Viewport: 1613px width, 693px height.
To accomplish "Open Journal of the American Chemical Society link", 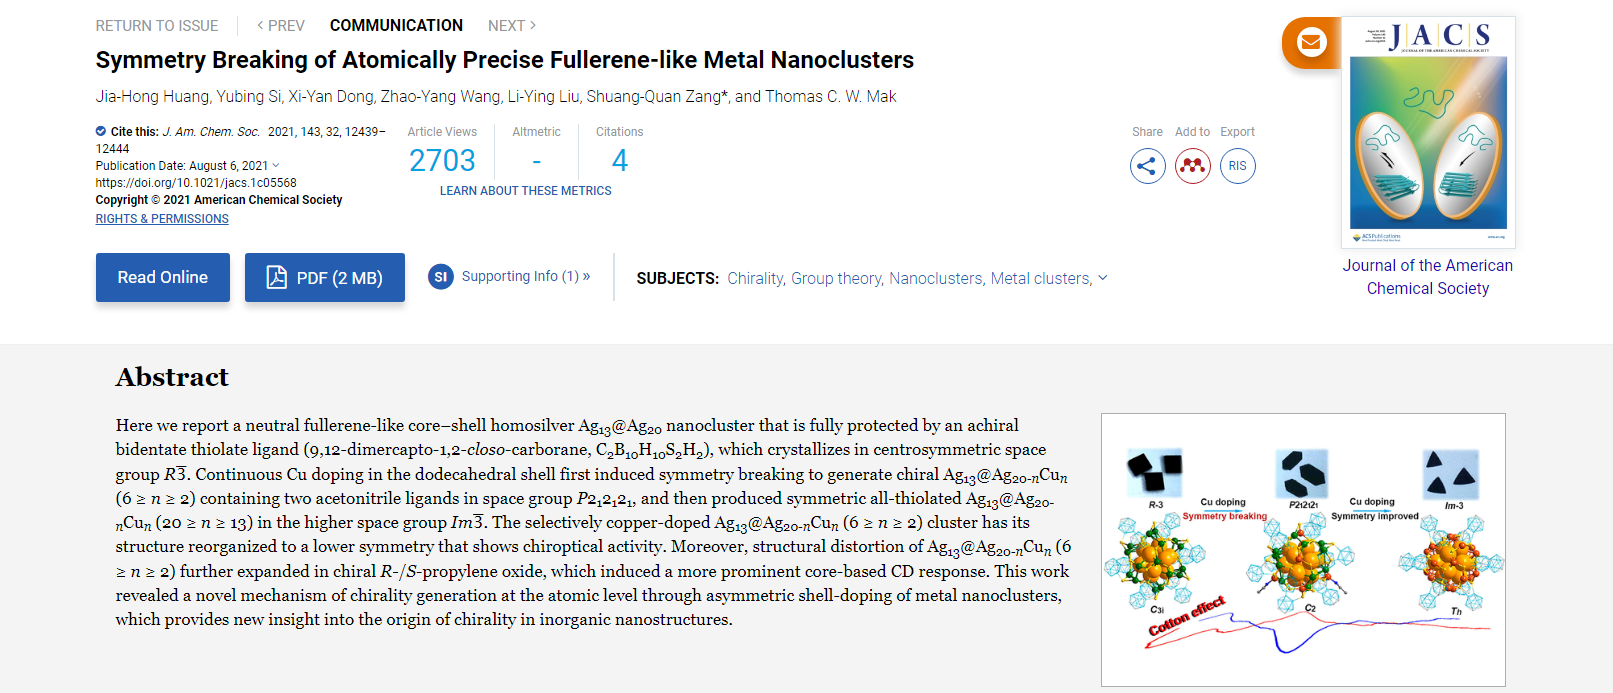I will pos(1427,277).
